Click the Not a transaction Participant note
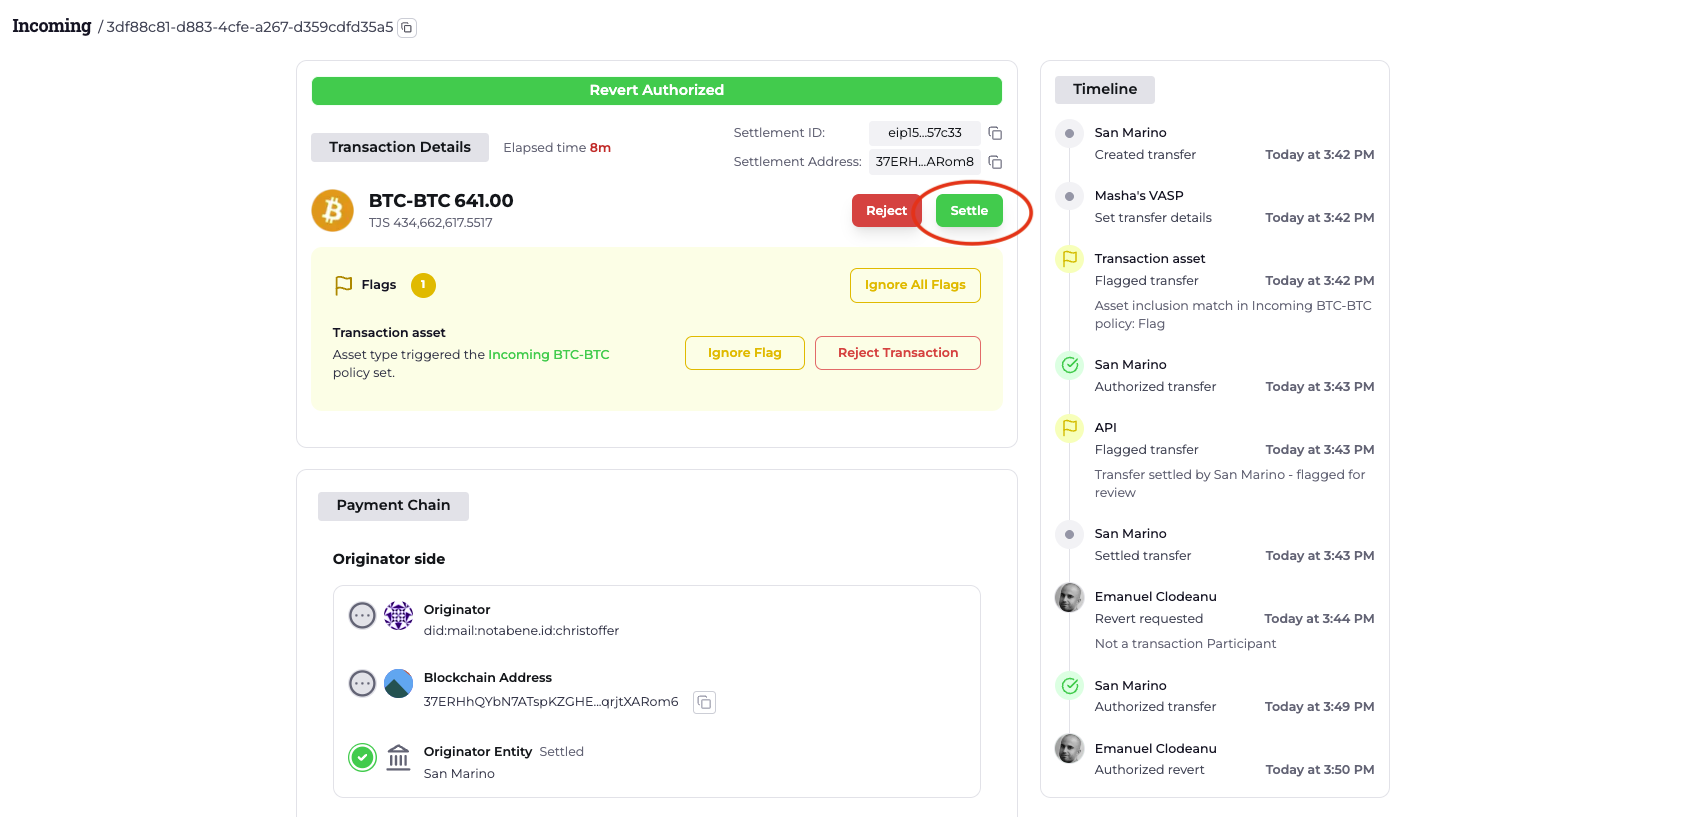Viewport: 1681px width, 817px height. click(x=1185, y=644)
